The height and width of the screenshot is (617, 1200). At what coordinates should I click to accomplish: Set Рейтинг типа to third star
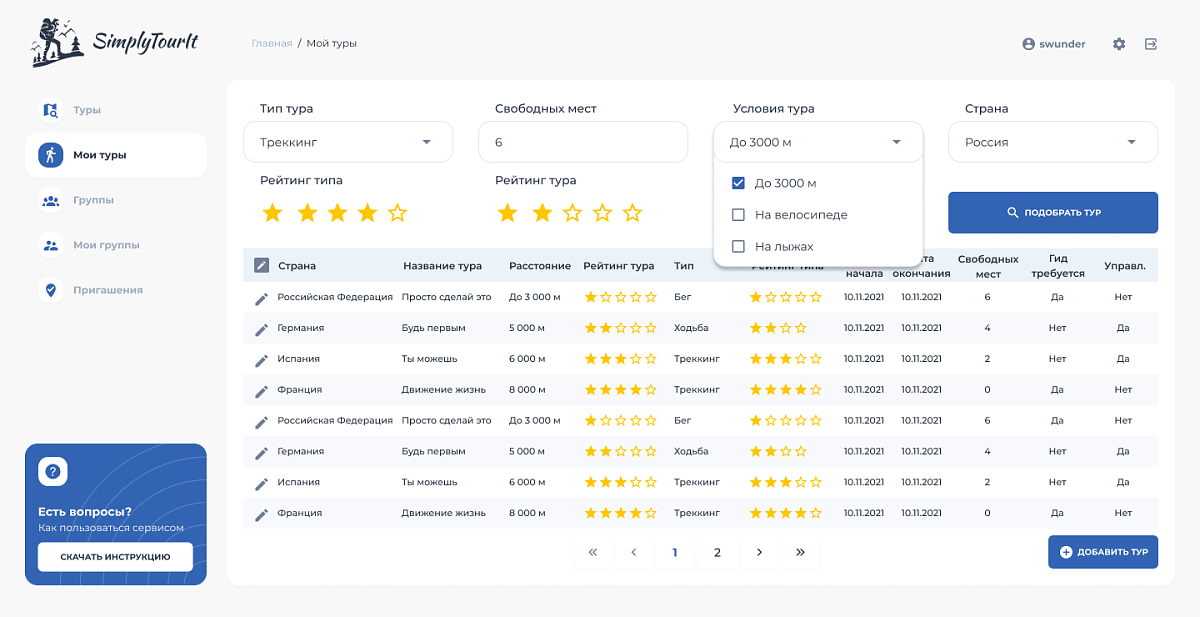click(x=337, y=213)
